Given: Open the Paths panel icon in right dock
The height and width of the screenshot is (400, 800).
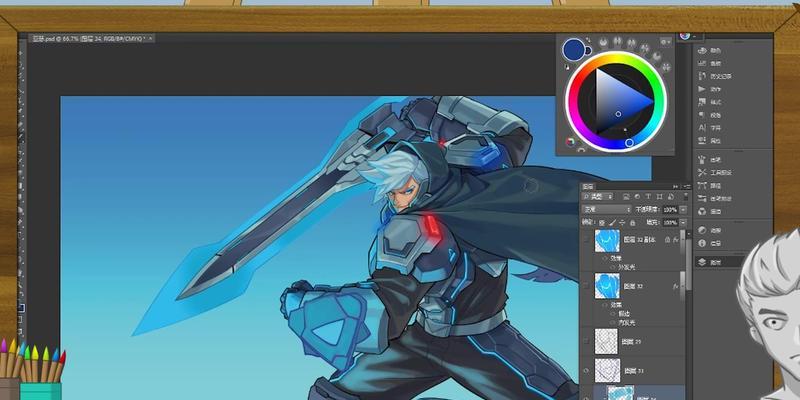Looking at the screenshot, I should (x=702, y=185).
